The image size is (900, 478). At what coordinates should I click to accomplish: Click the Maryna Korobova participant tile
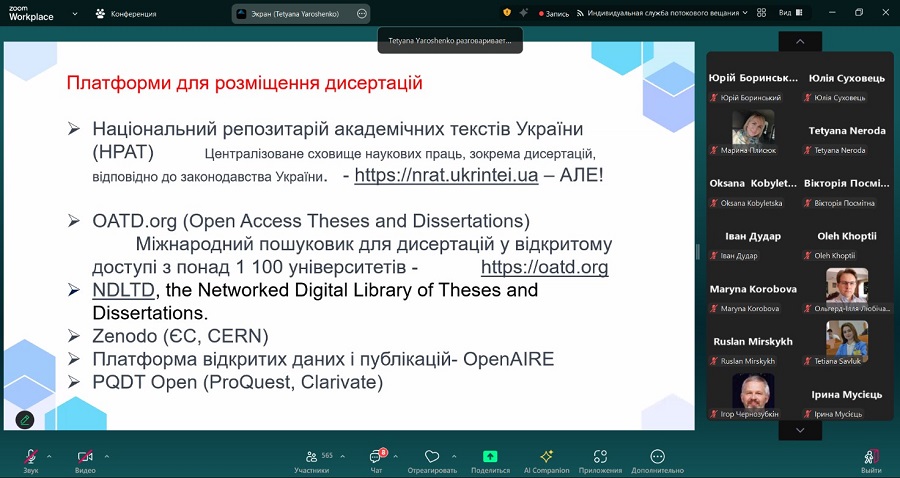tap(752, 289)
